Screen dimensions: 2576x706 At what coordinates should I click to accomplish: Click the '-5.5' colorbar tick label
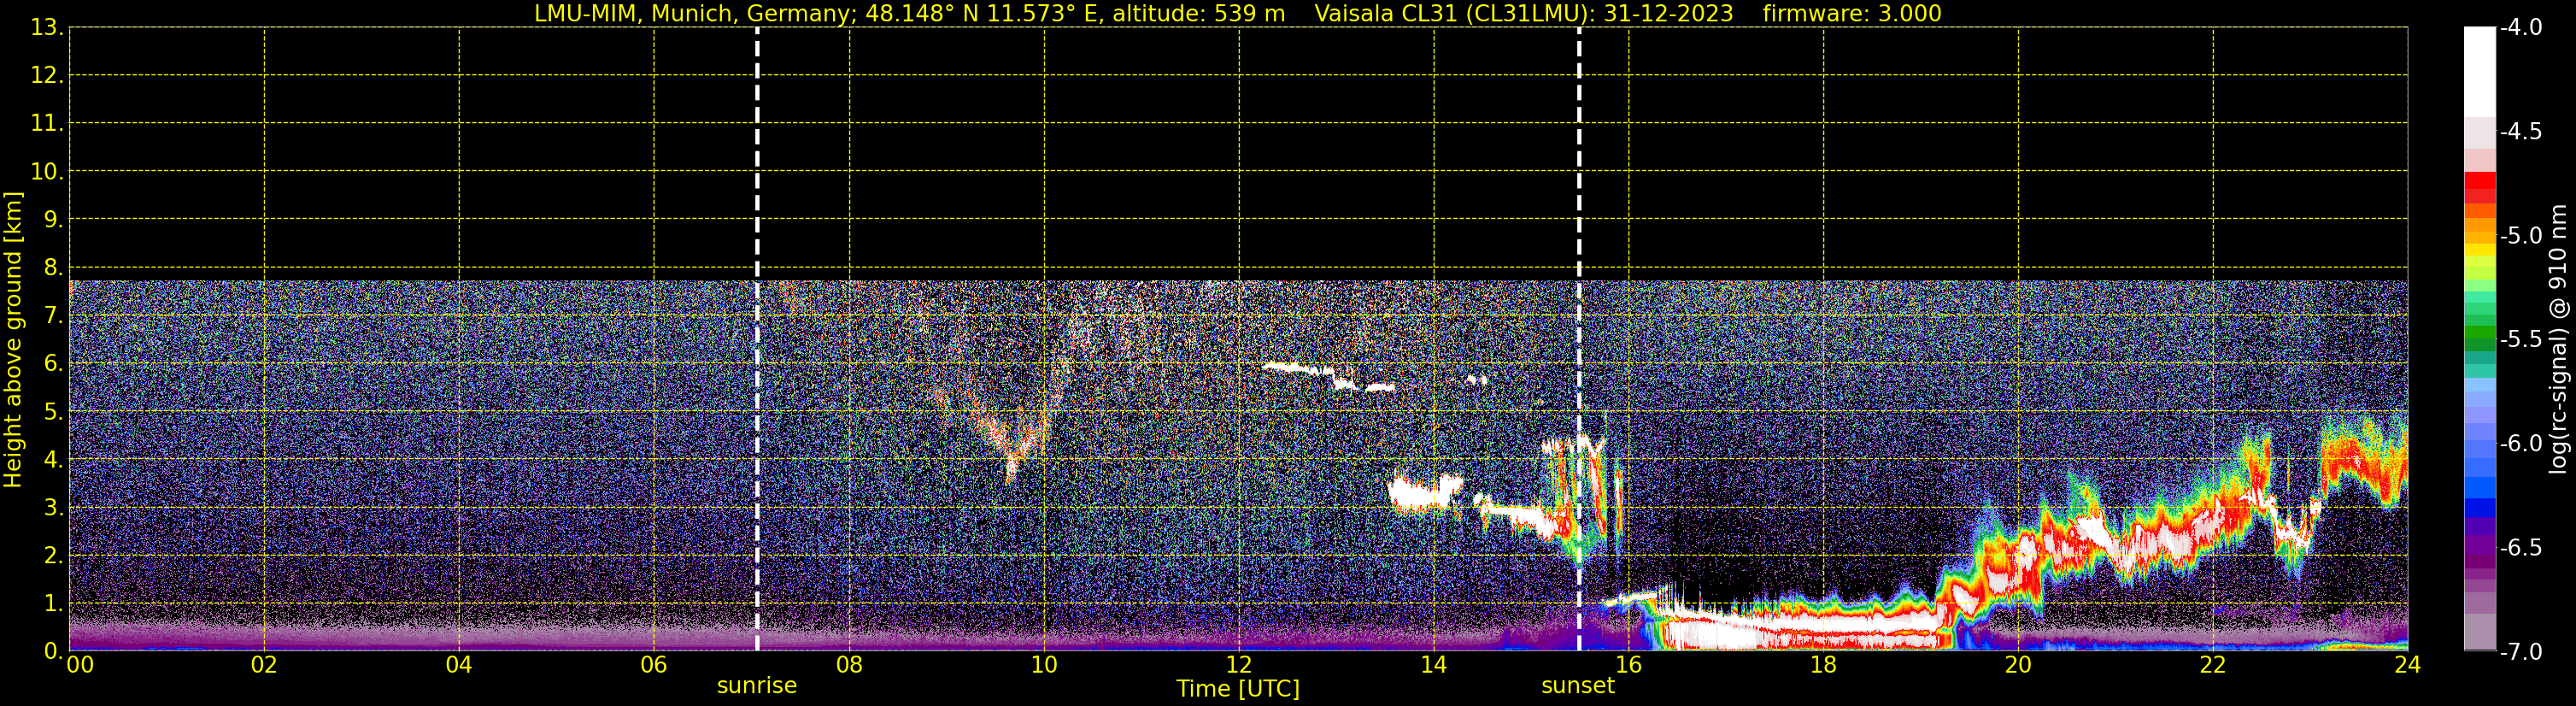2521,340
